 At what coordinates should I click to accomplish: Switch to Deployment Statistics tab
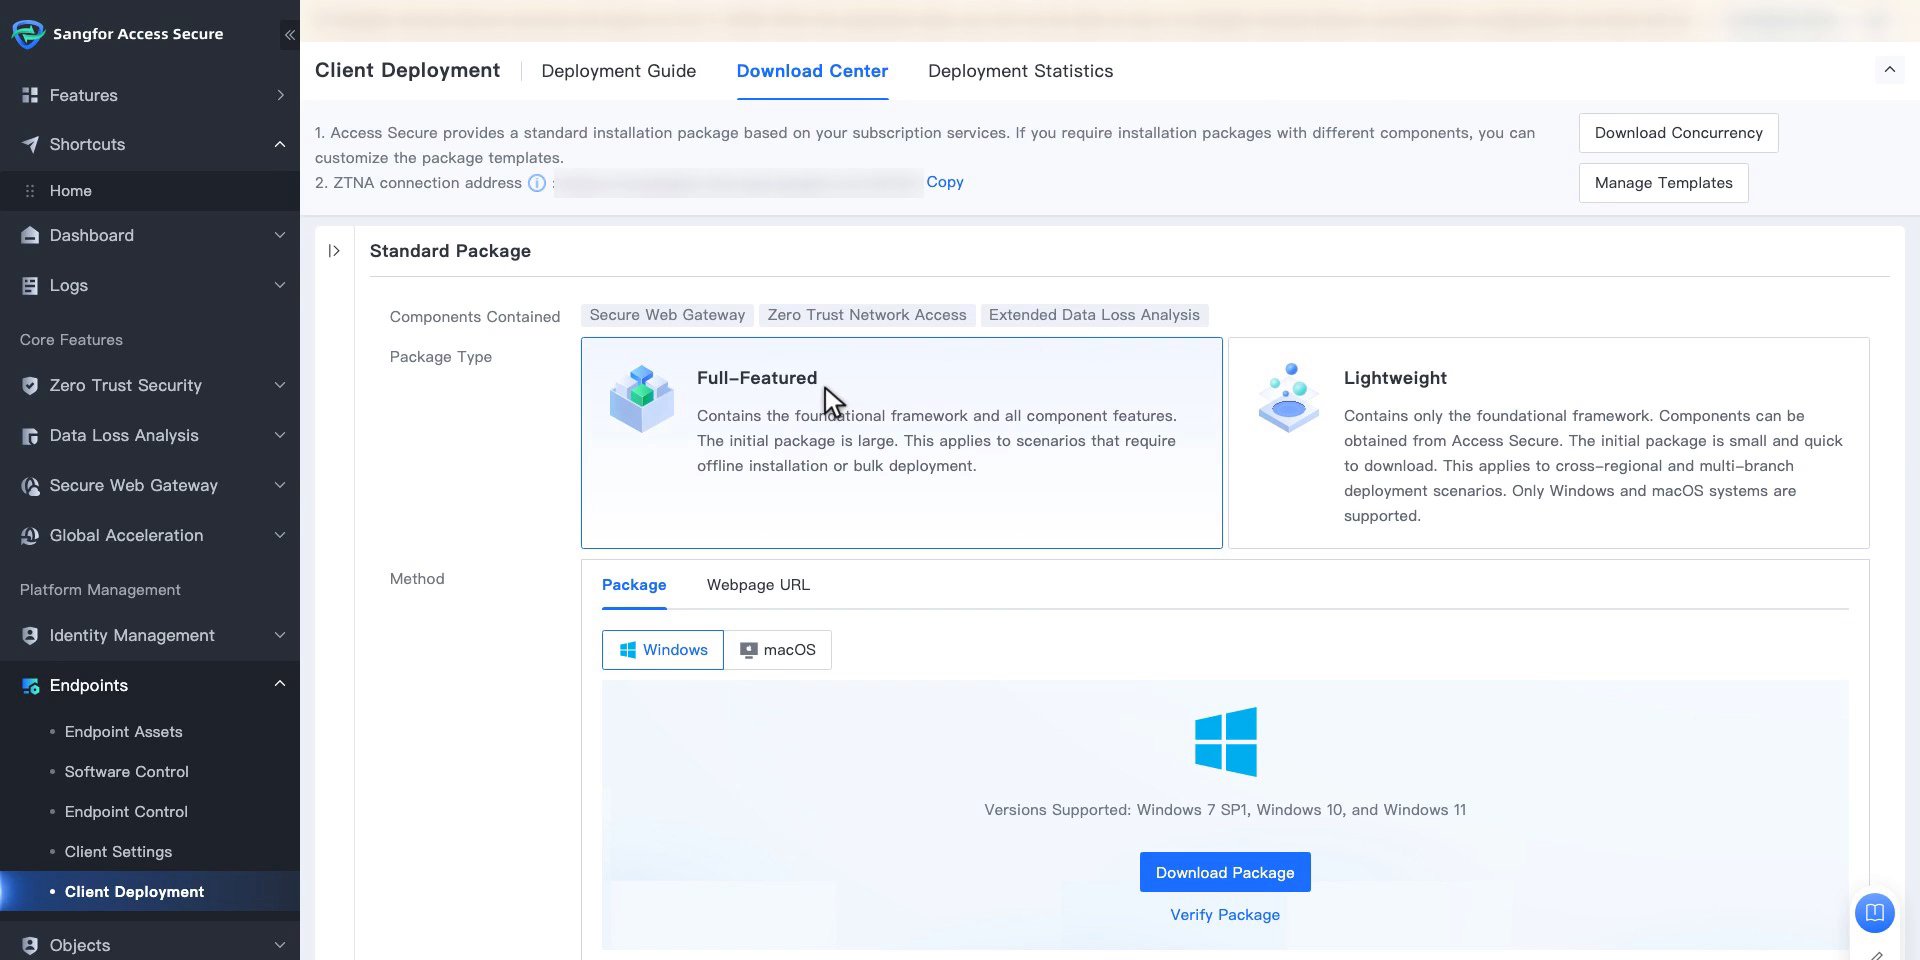click(1020, 71)
